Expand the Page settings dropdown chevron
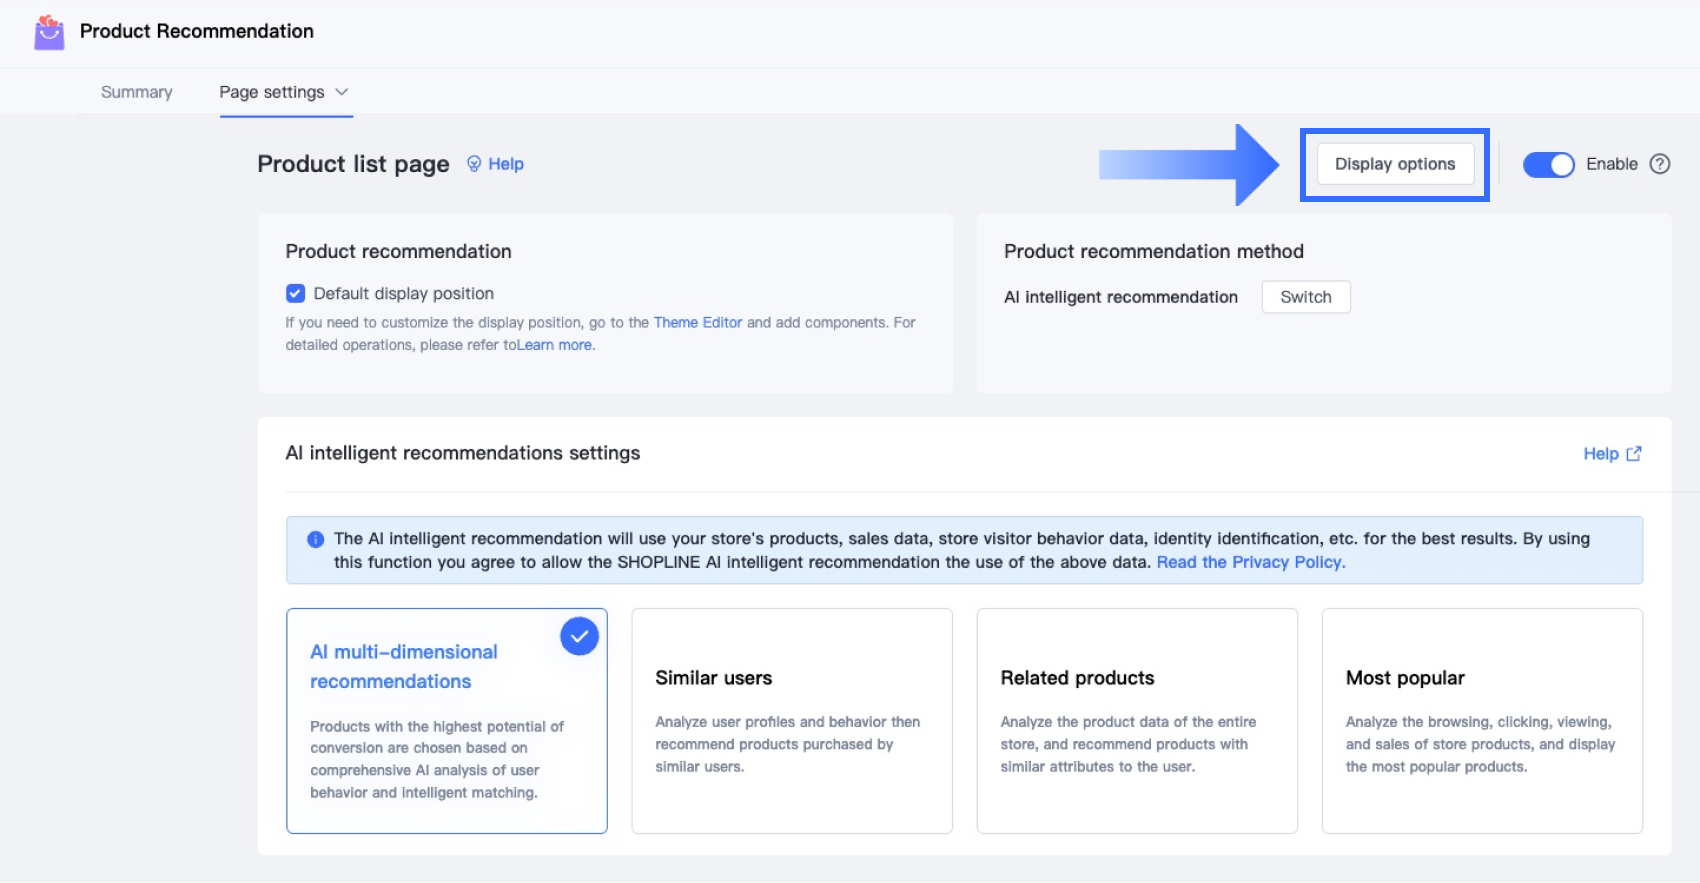Image resolution: width=1700 pixels, height=883 pixels. 342,92
